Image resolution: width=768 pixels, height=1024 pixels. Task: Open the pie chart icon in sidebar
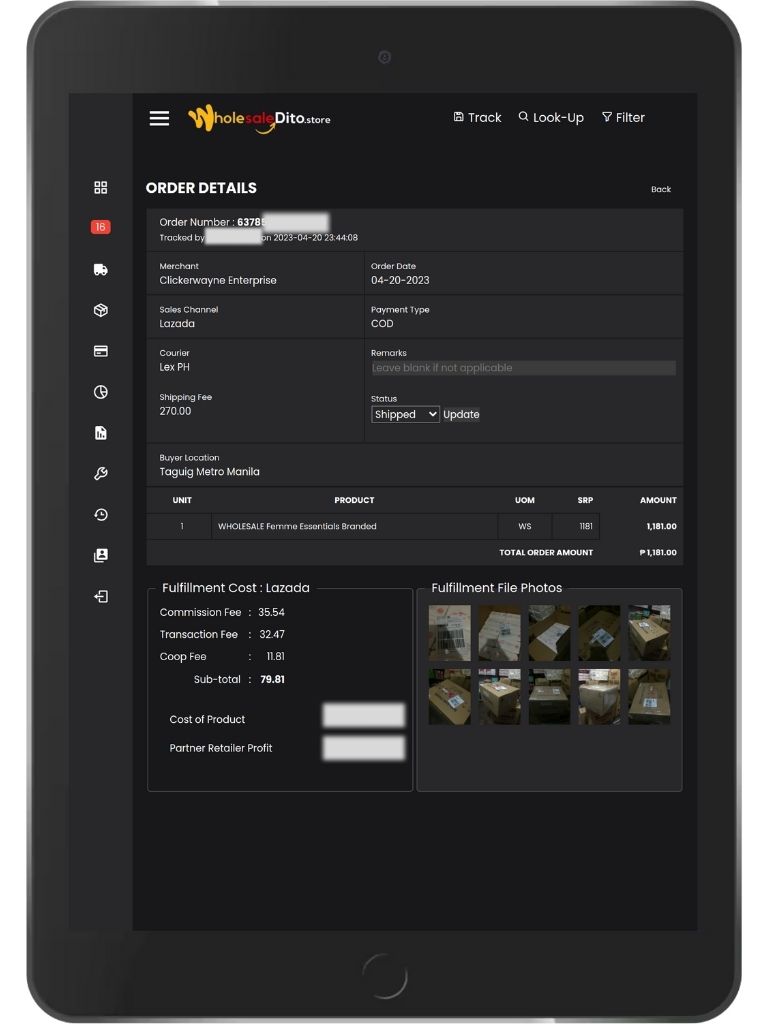101,392
